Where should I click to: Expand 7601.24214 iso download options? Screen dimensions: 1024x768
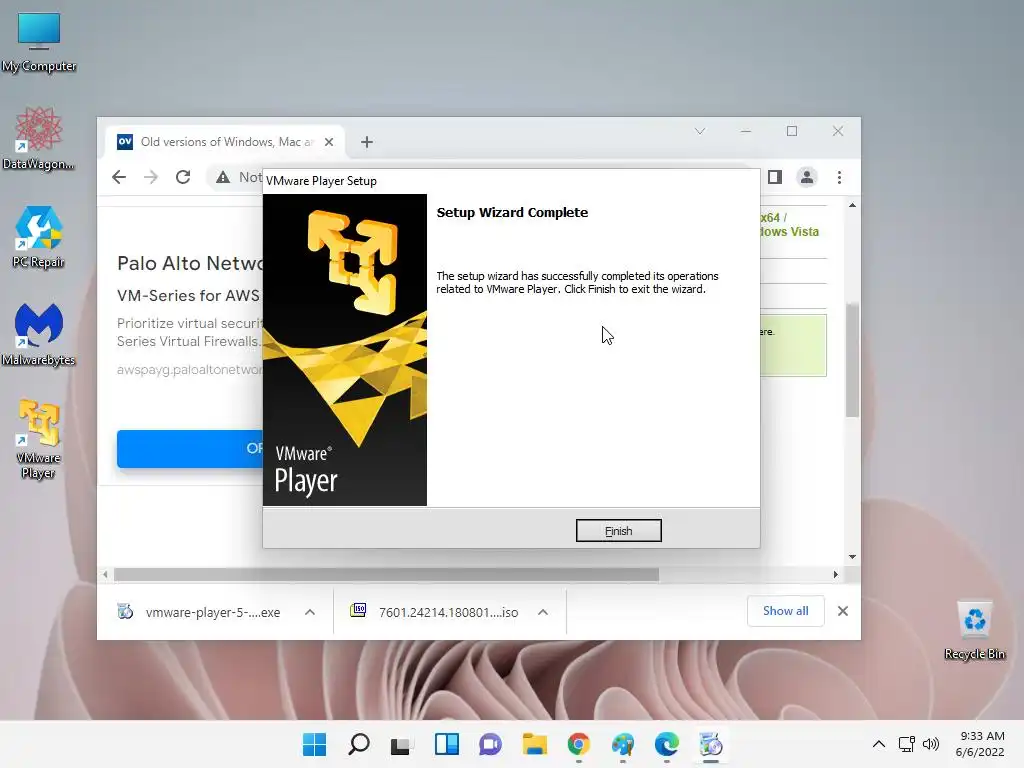click(x=543, y=612)
